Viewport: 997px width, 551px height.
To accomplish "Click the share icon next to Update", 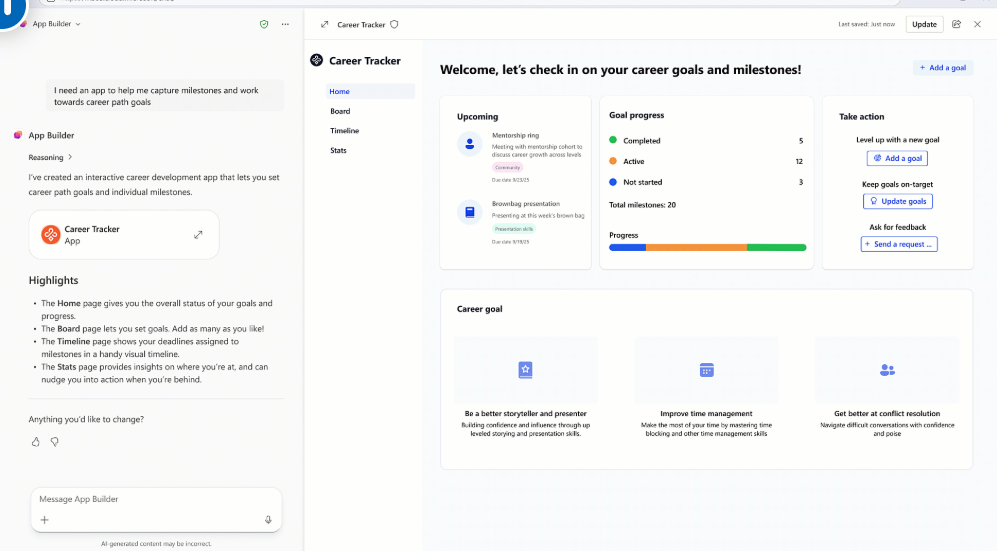I will pyautogui.click(x=957, y=24).
